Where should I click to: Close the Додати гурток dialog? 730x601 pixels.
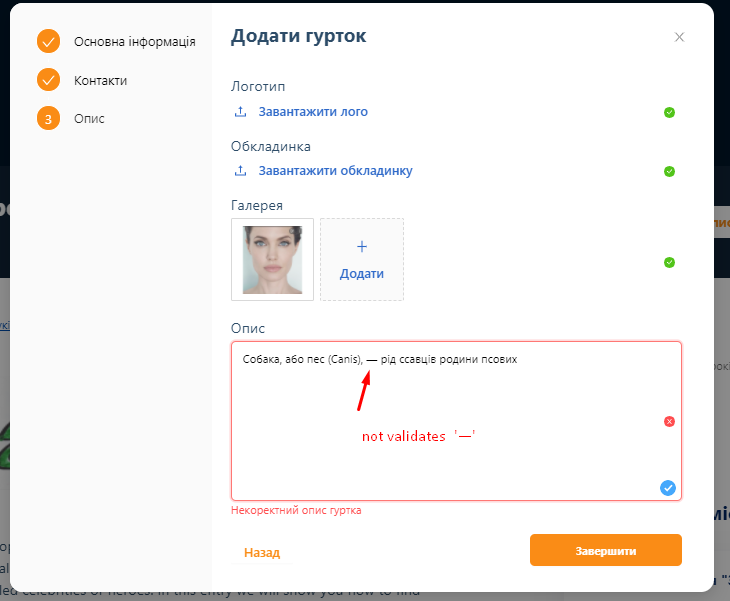coord(679,37)
